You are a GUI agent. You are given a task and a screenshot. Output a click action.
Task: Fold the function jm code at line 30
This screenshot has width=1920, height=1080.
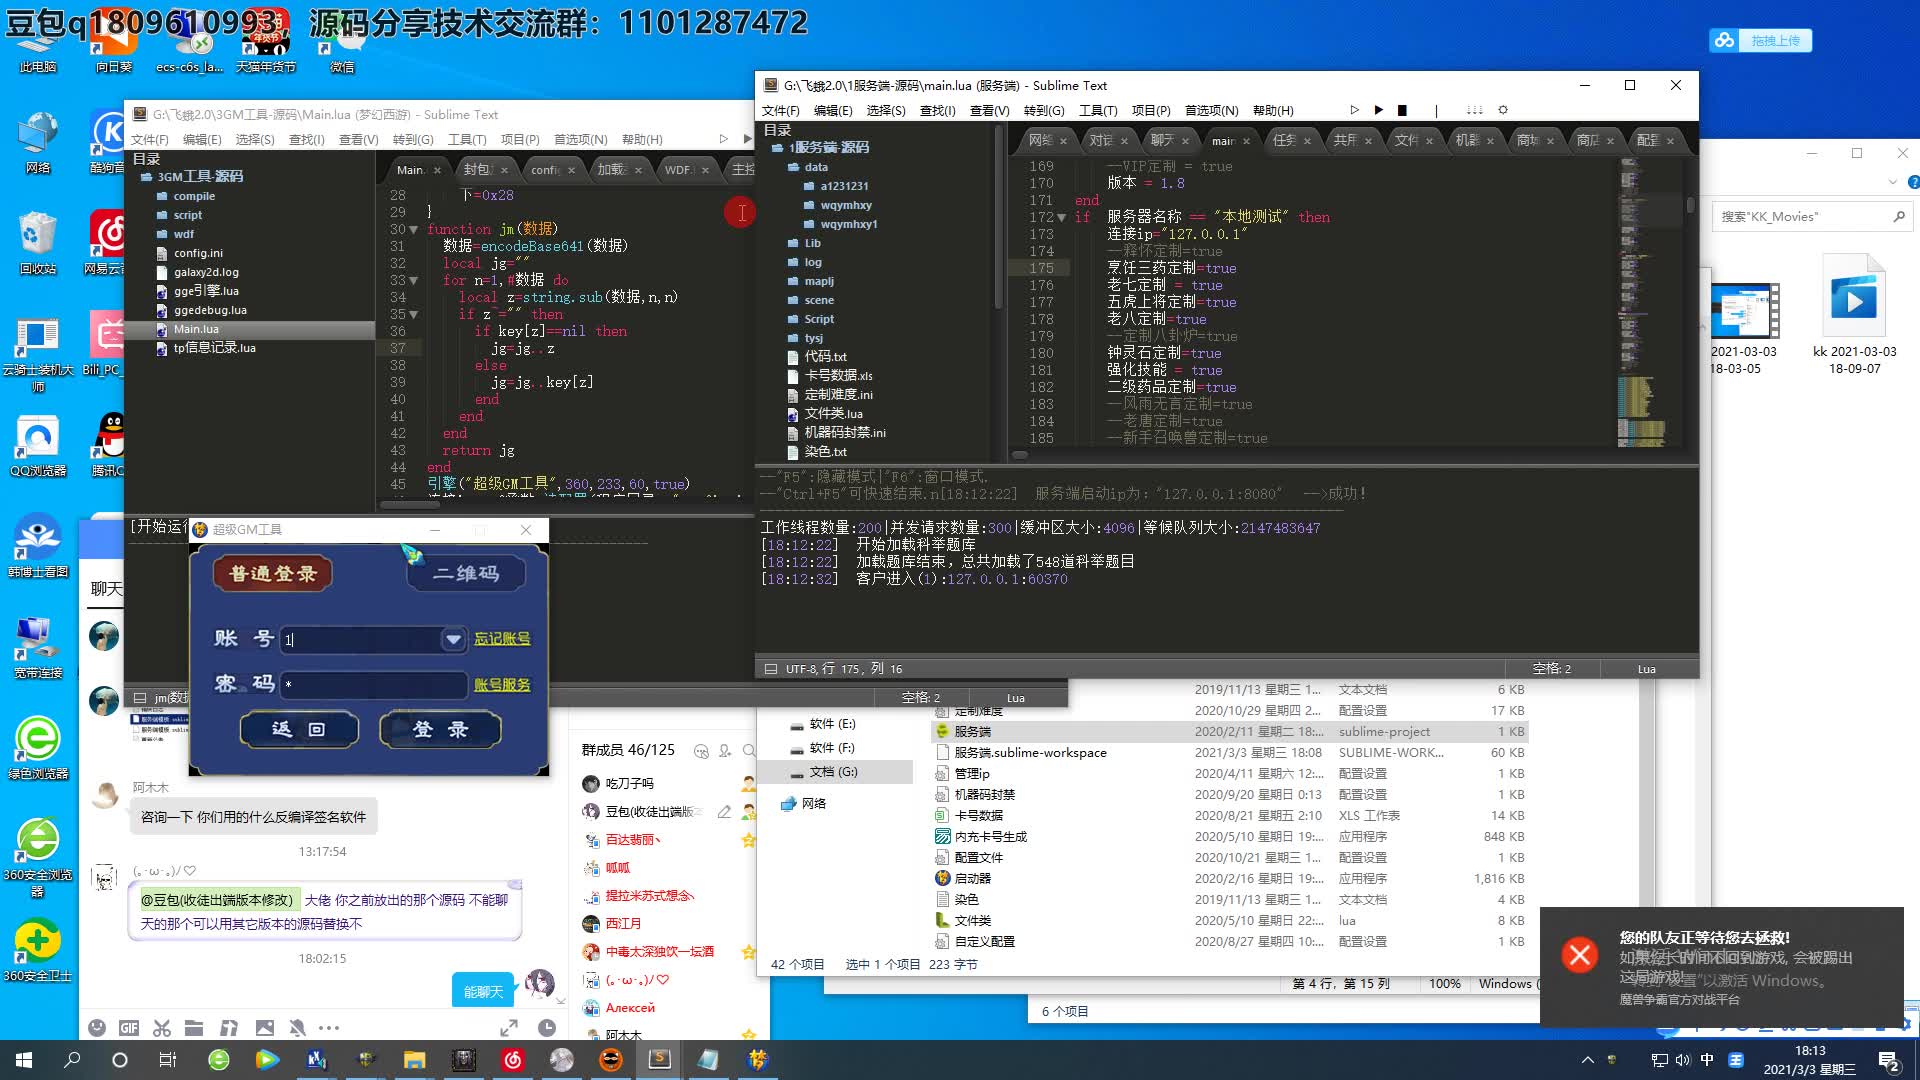(413, 230)
